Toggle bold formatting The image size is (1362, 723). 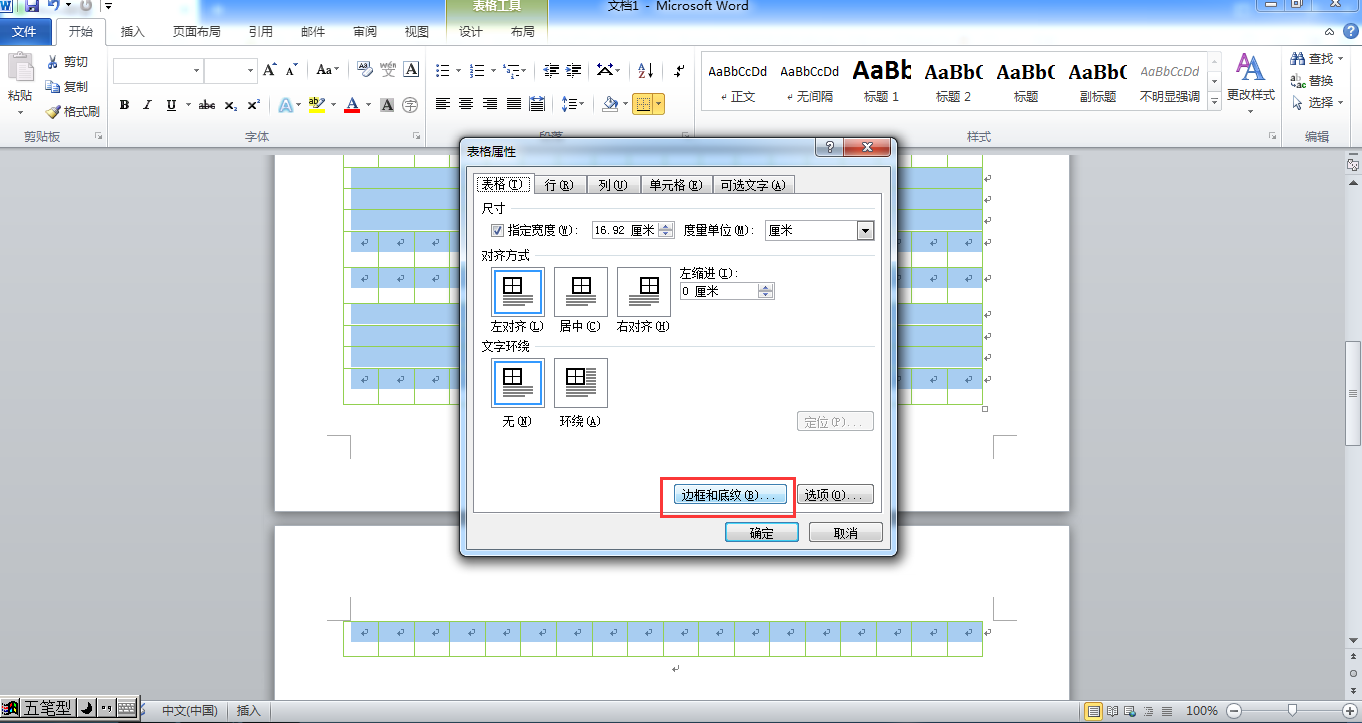click(124, 104)
